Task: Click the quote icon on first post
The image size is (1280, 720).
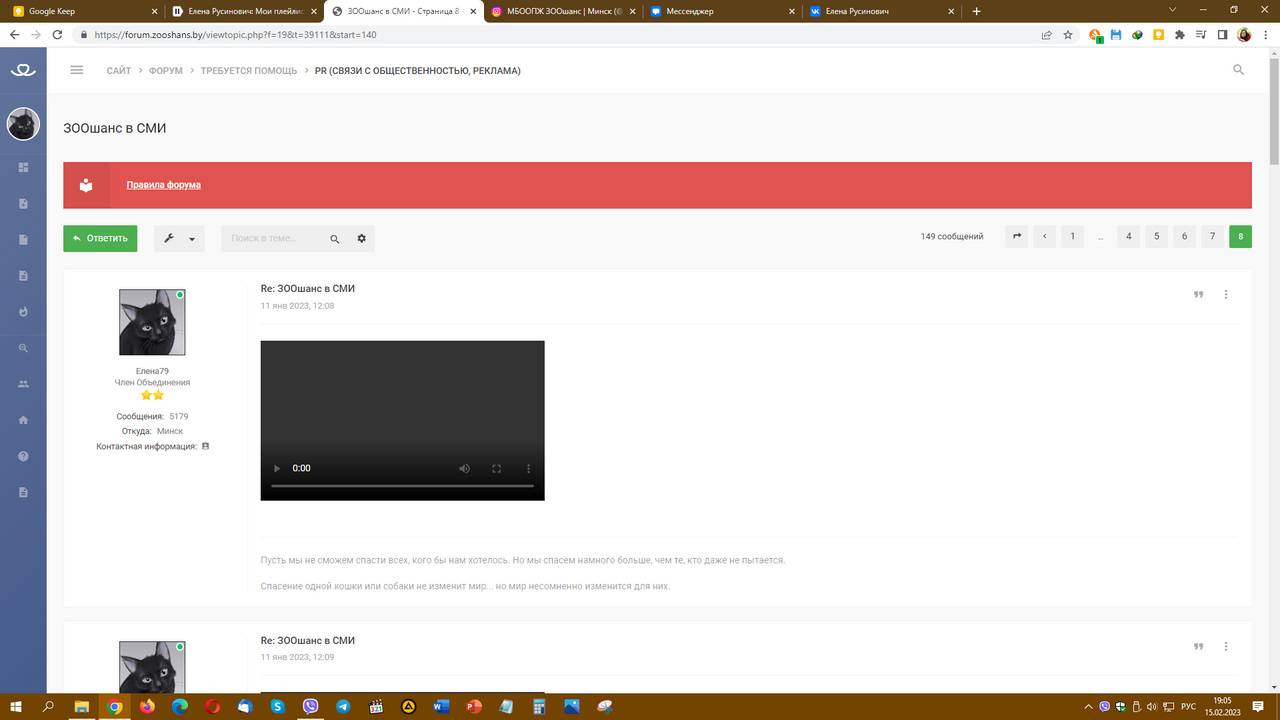Action: pyautogui.click(x=1198, y=295)
